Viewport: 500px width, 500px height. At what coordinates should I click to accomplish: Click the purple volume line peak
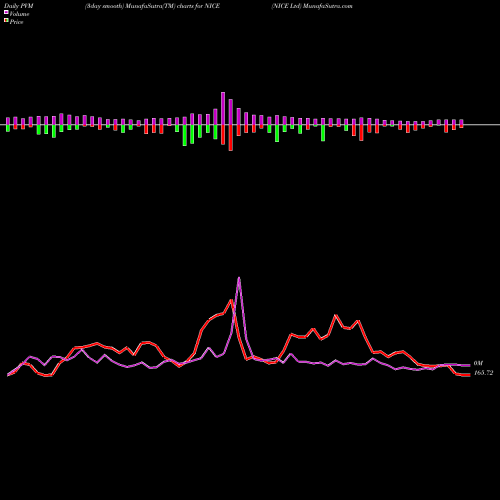point(239,278)
